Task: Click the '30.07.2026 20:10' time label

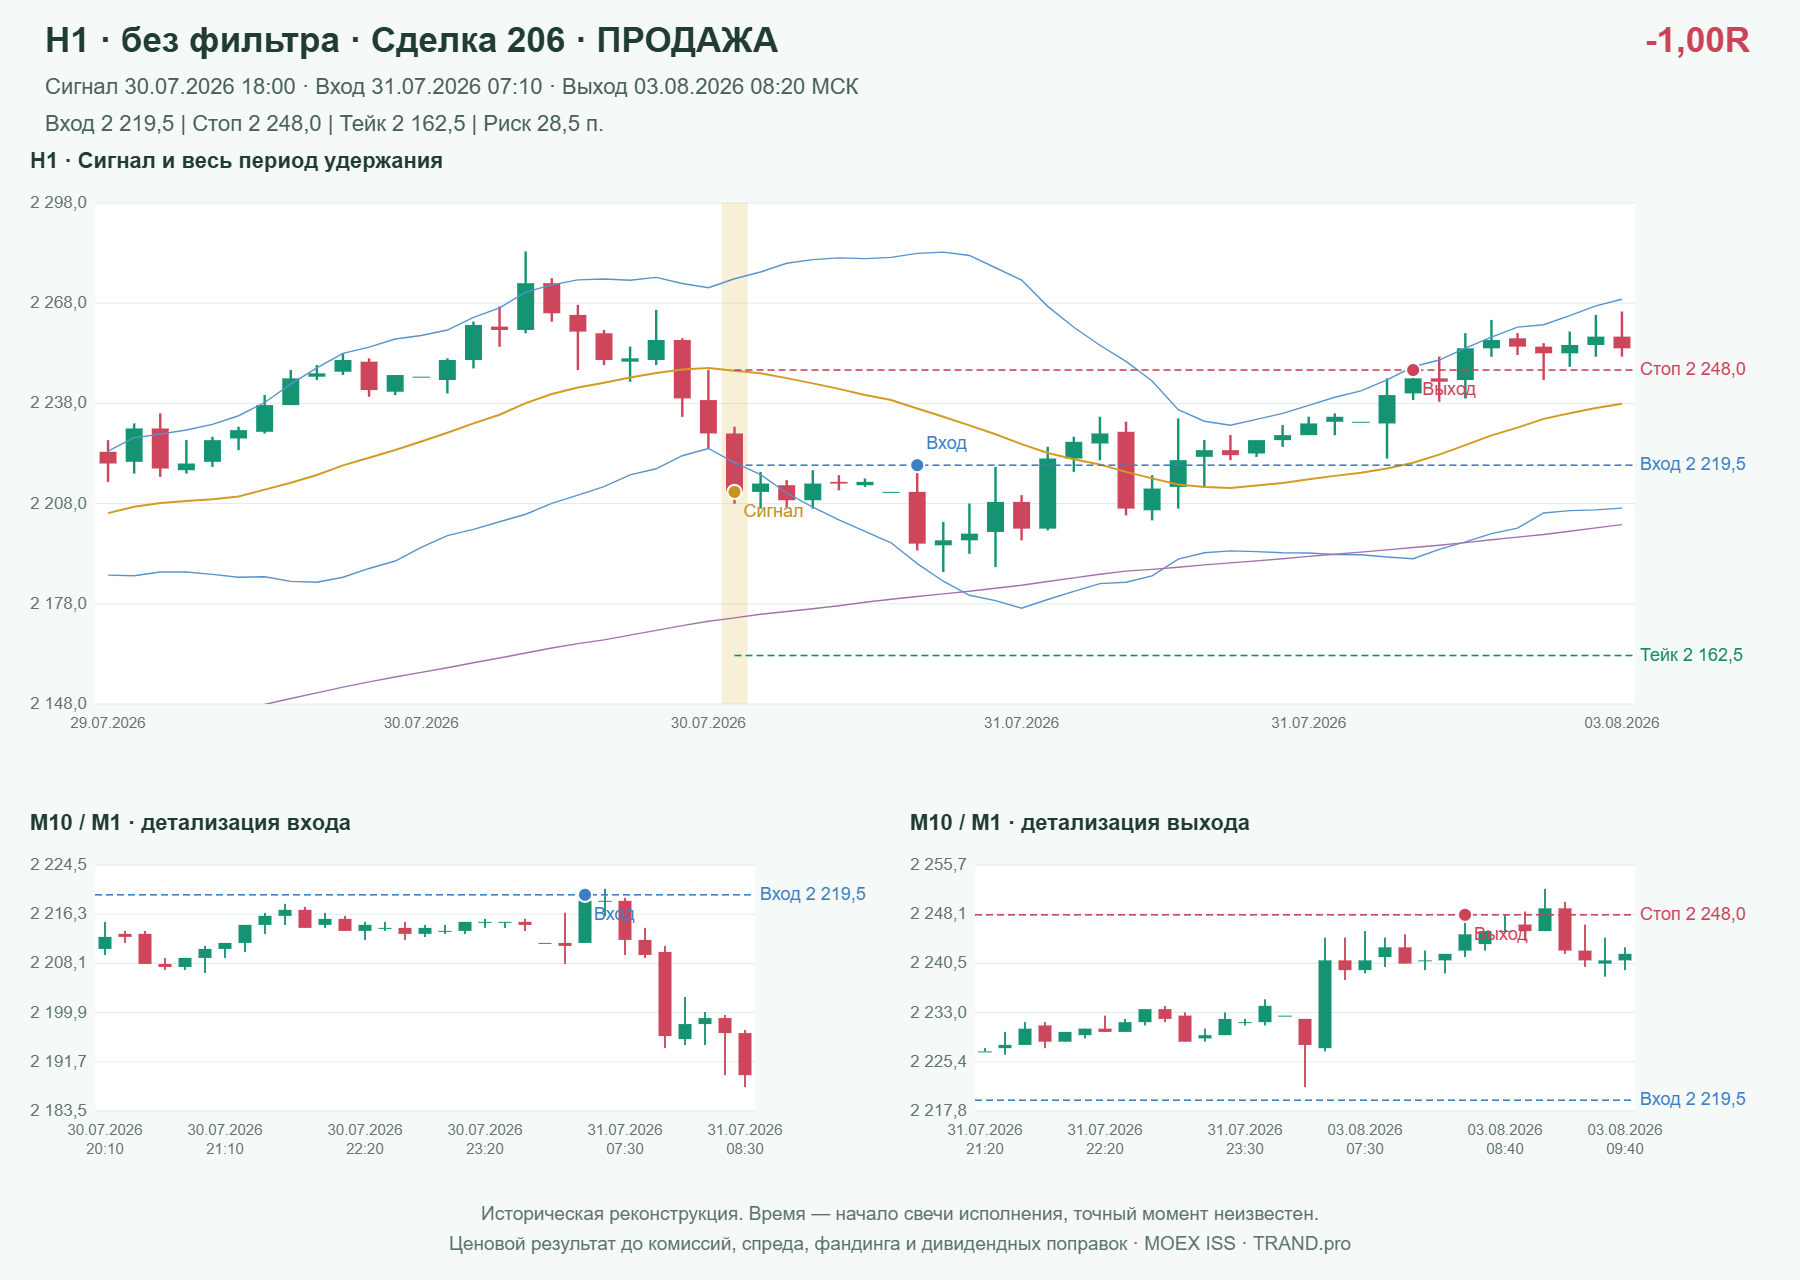Action: pyautogui.click(x=105, y=1139)
